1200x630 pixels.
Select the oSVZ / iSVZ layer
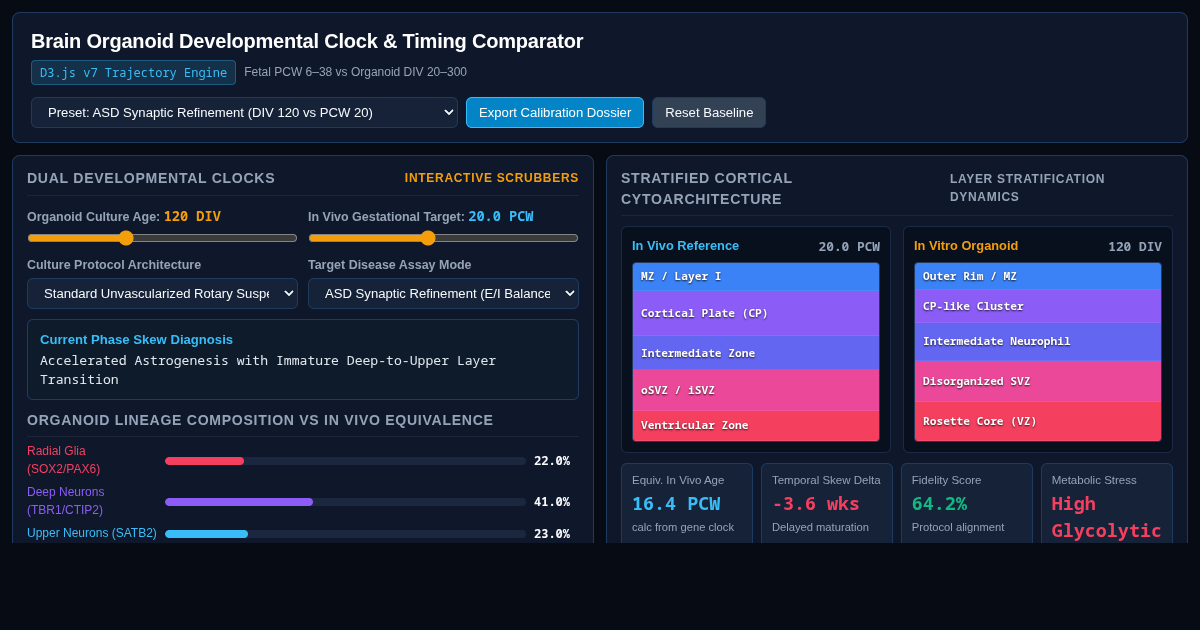point(756,390)
